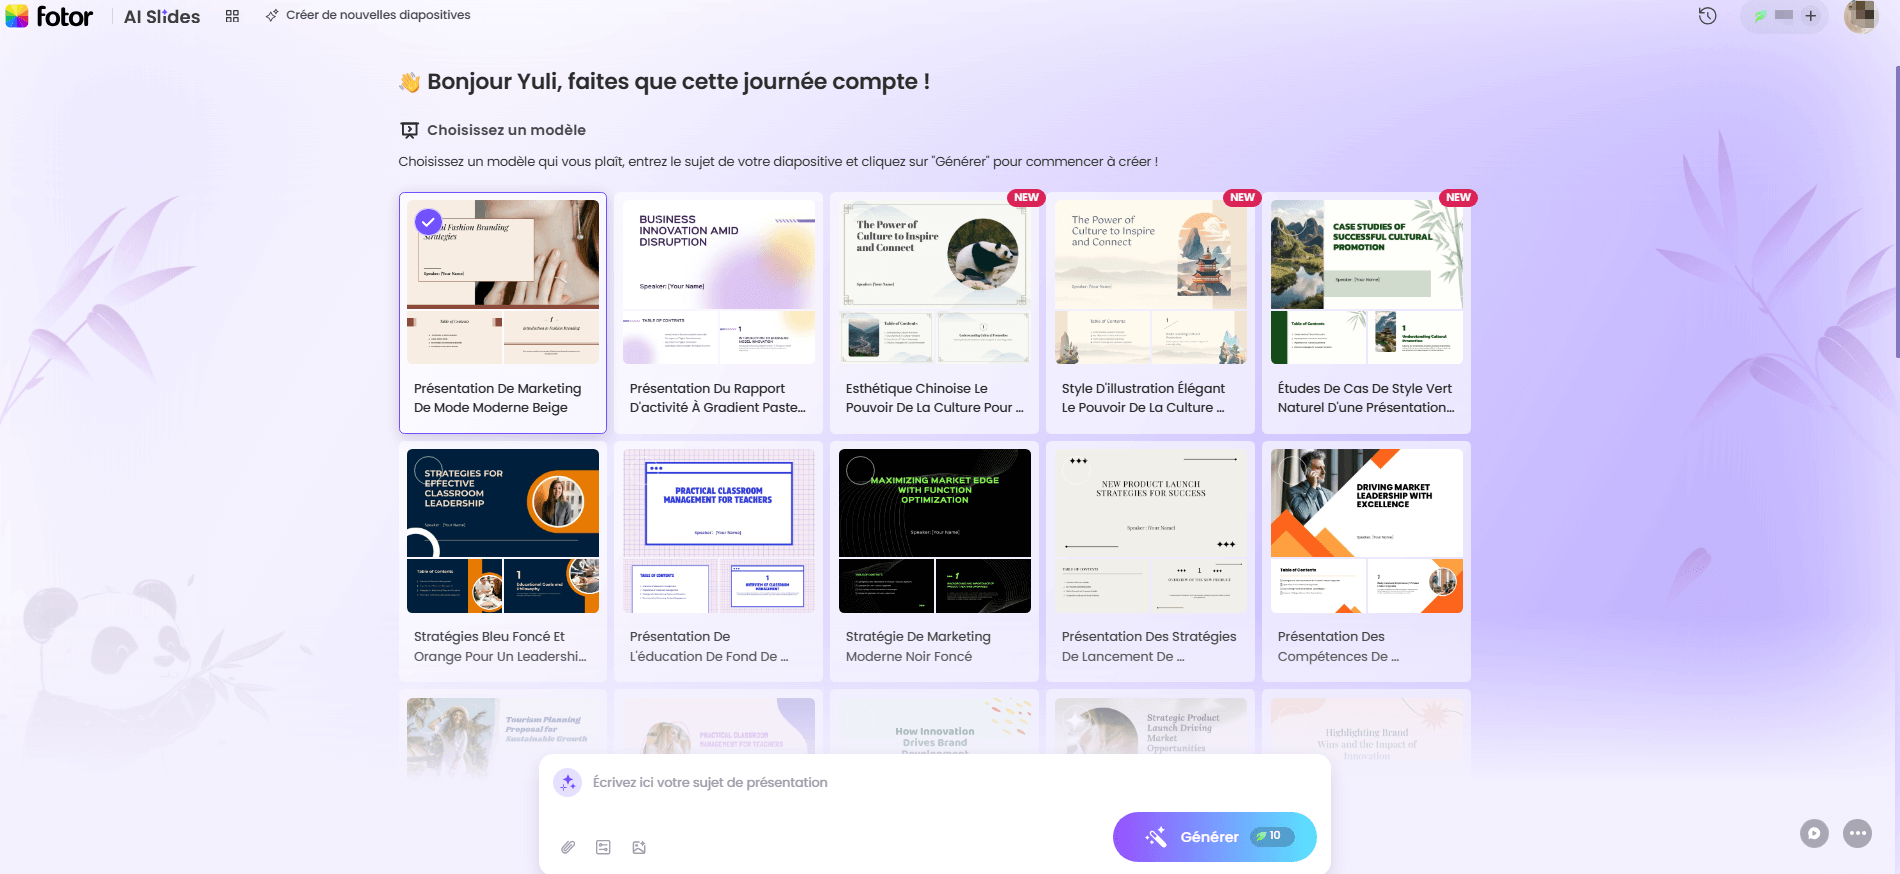The height and width of the screenshot is (874, 1900).
Task: Click the AI image icon in prompt box
Action: pos(639,847)
